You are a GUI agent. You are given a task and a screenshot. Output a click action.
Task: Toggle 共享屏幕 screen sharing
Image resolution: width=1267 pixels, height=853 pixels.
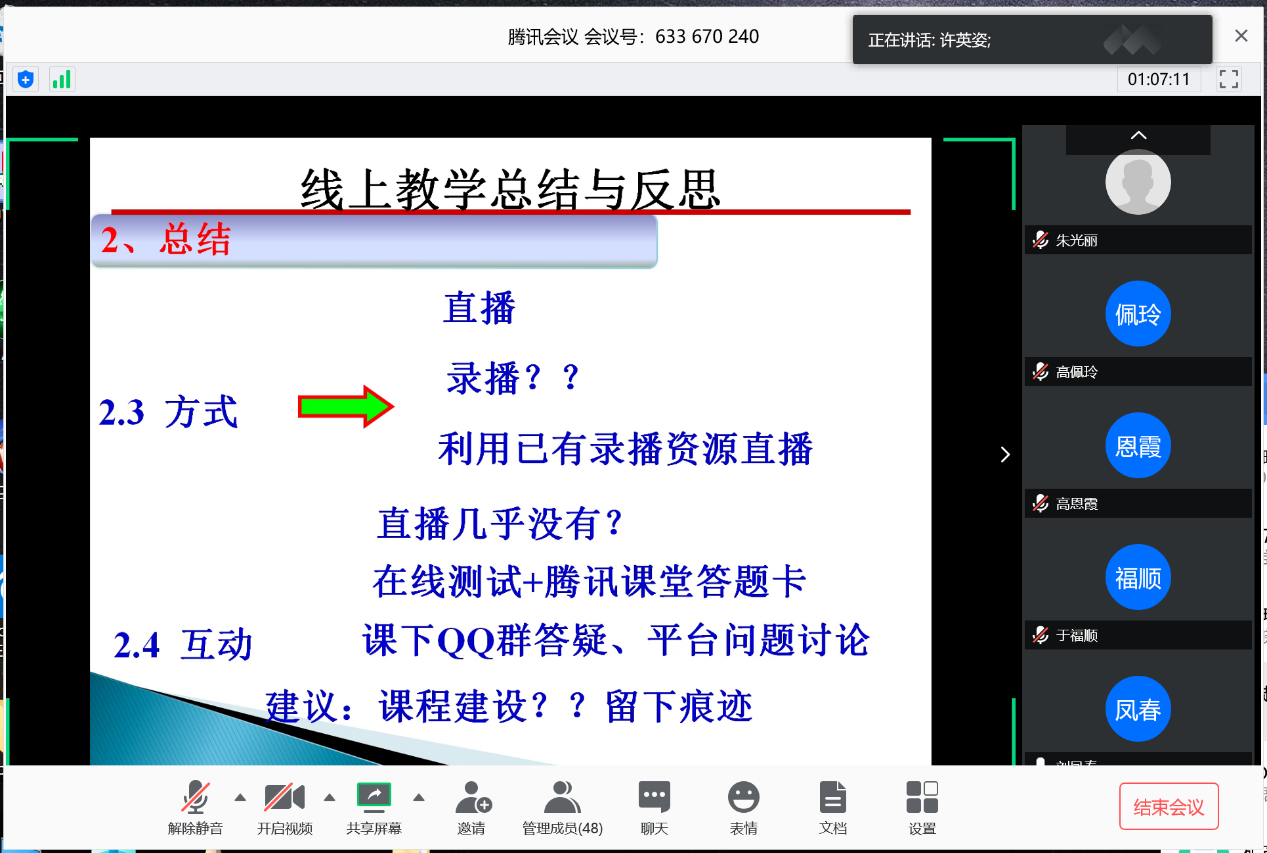(374, 807)
